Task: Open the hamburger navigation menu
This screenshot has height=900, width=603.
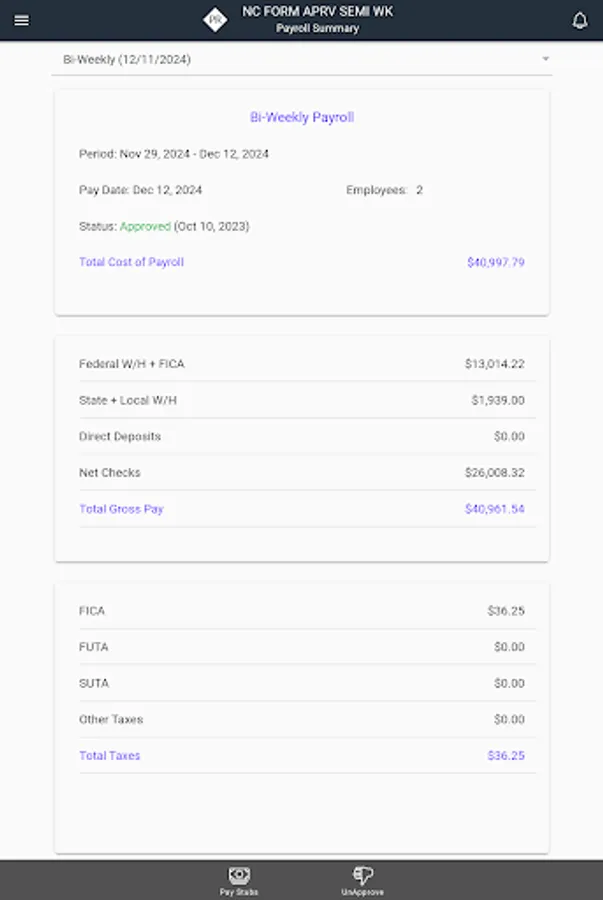Action: click(x=22, y=20)
